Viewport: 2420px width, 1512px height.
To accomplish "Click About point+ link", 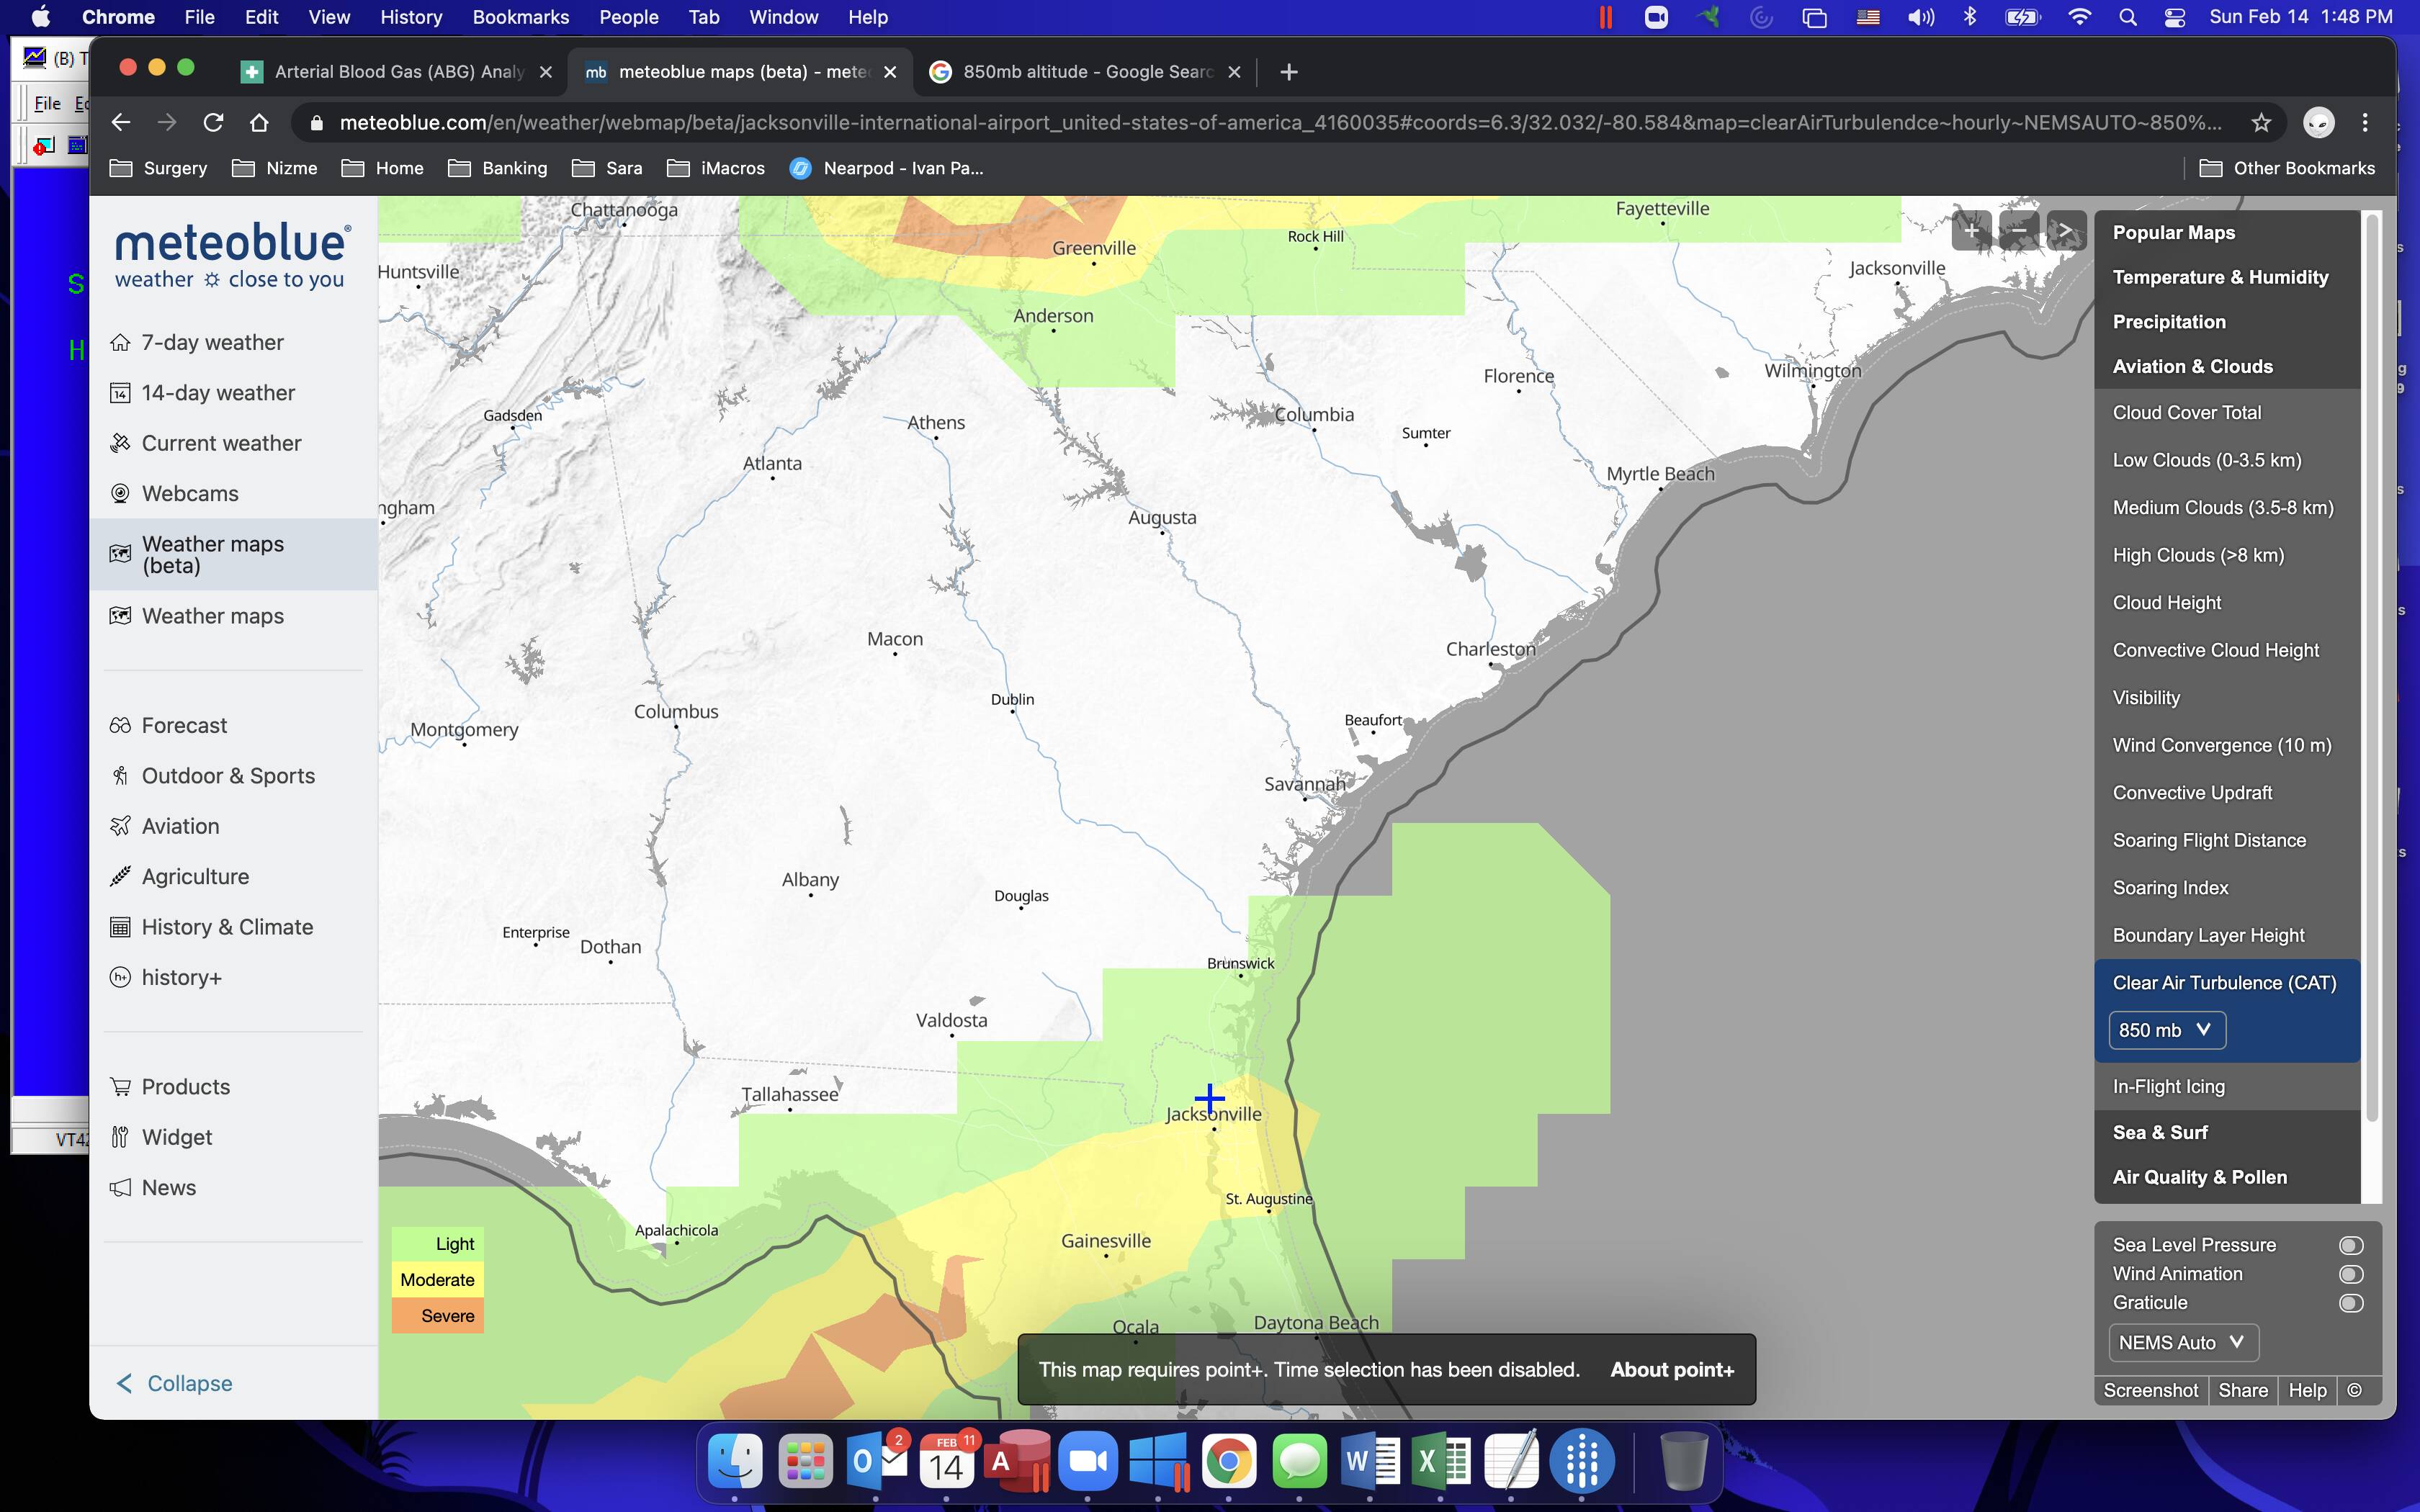I will click(1671, 1370).
